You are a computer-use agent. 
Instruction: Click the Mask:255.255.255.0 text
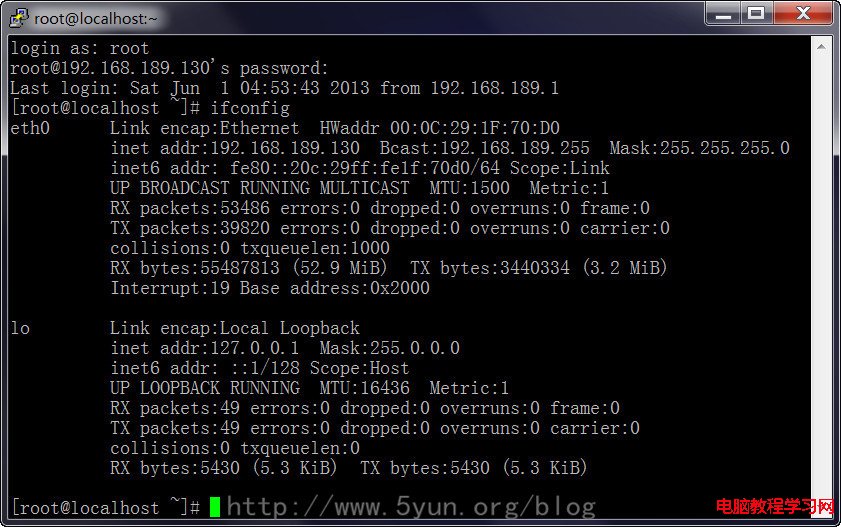pos(699,148)
